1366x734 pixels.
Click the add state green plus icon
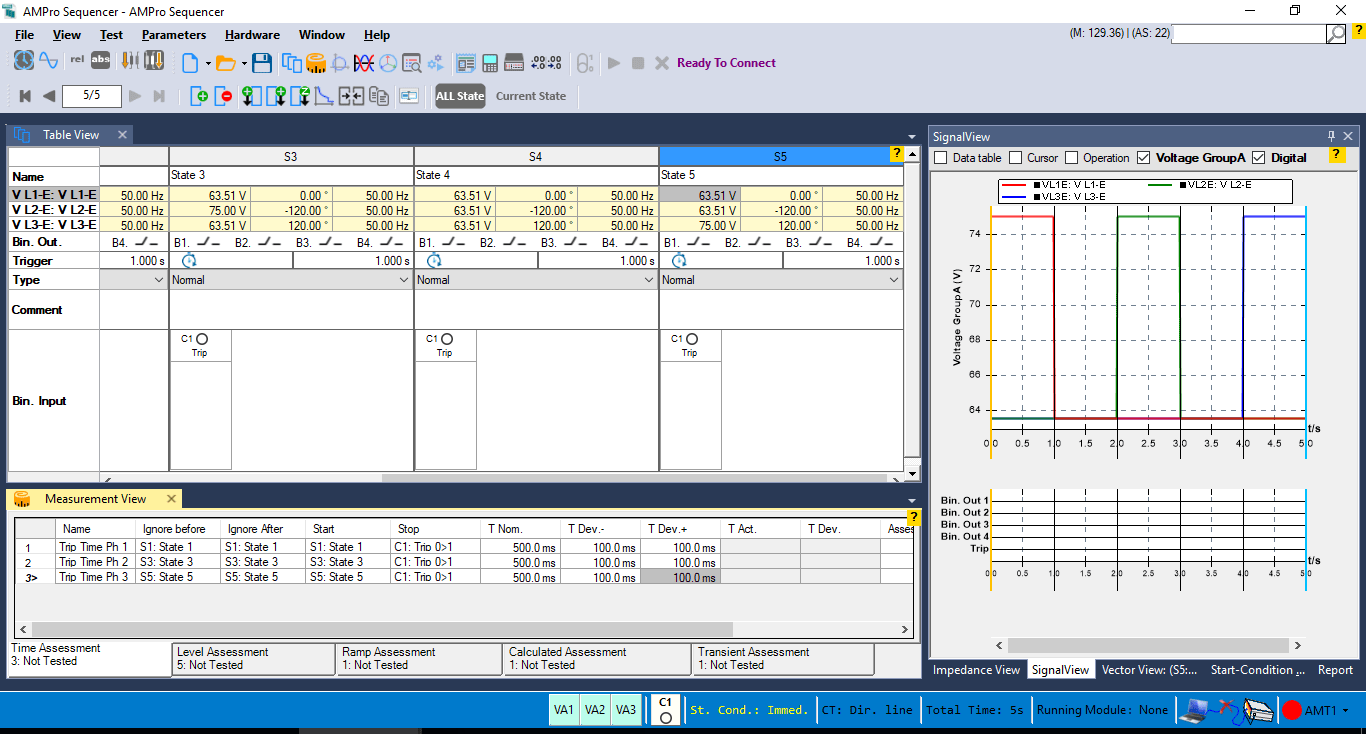(200, 96)
